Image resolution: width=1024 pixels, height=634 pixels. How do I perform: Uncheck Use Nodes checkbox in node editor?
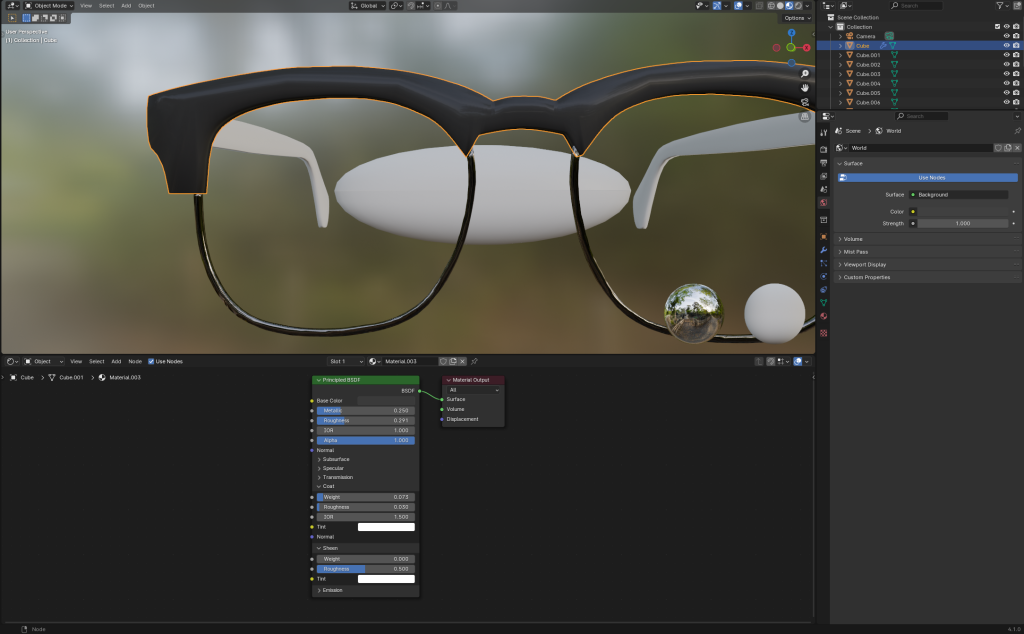[151, 361]
